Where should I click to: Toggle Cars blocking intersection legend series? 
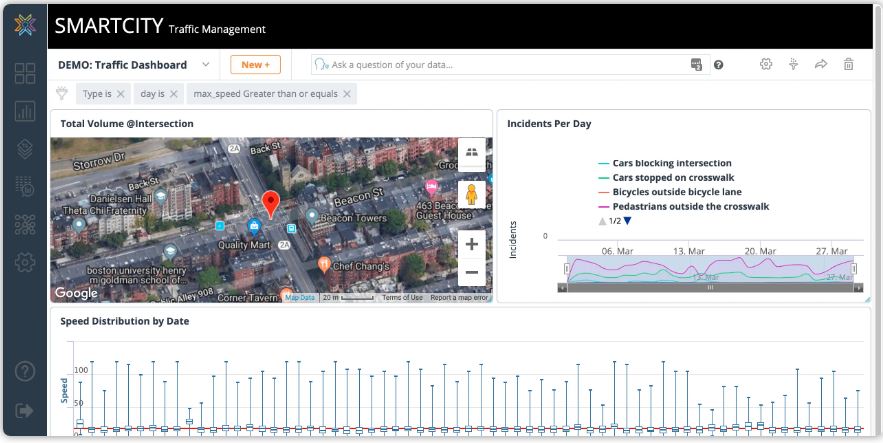click(x=671, y=163)
